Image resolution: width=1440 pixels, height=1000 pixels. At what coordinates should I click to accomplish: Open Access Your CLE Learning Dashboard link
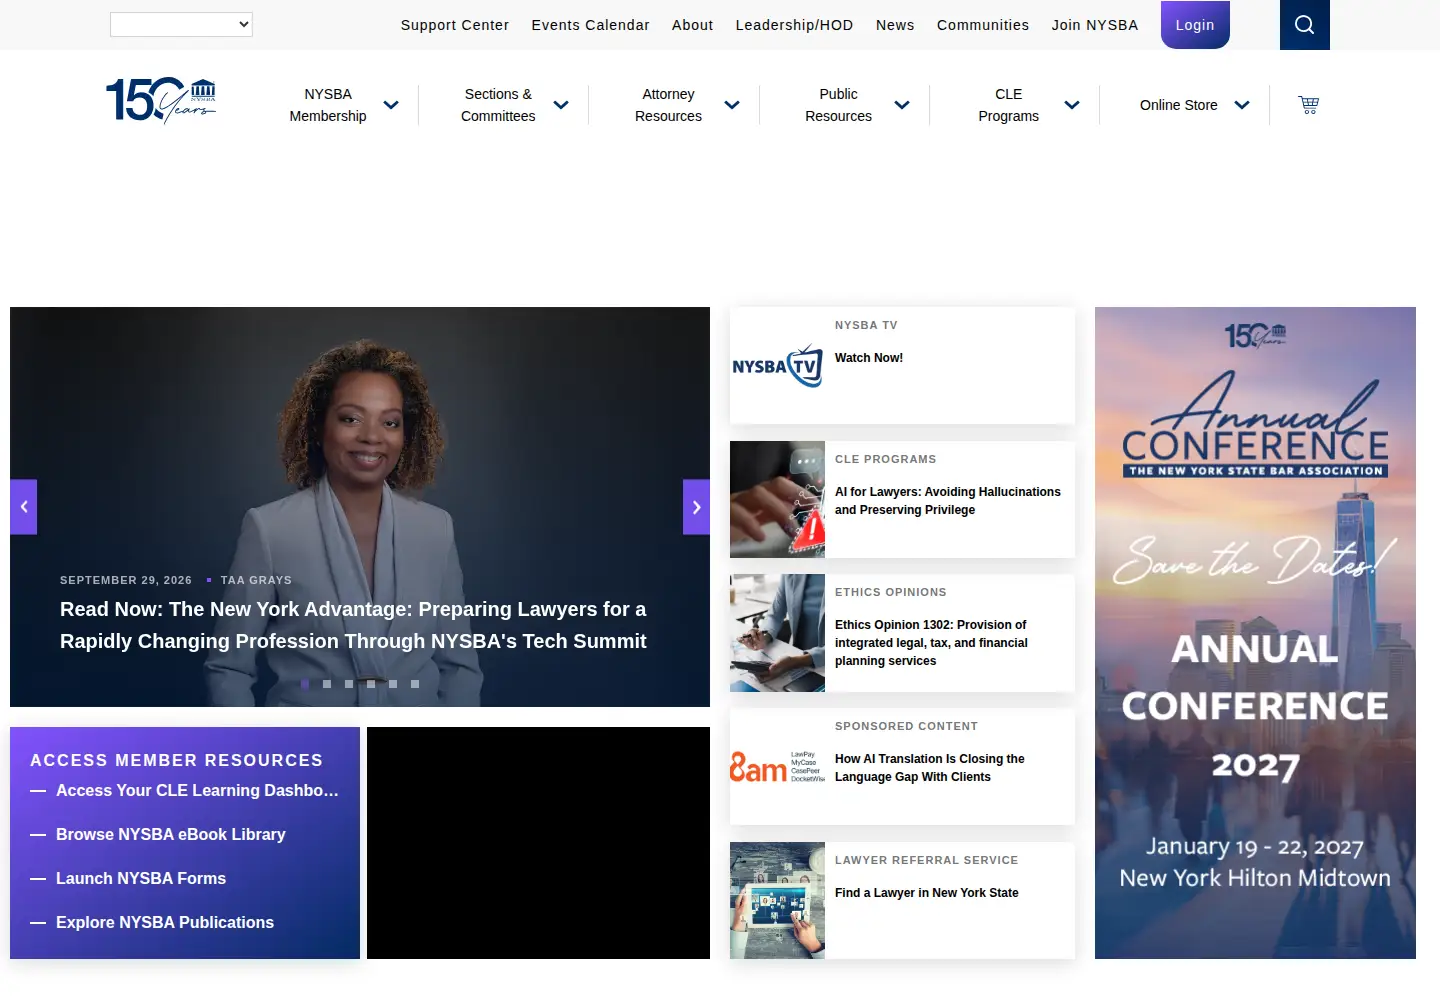197,790
